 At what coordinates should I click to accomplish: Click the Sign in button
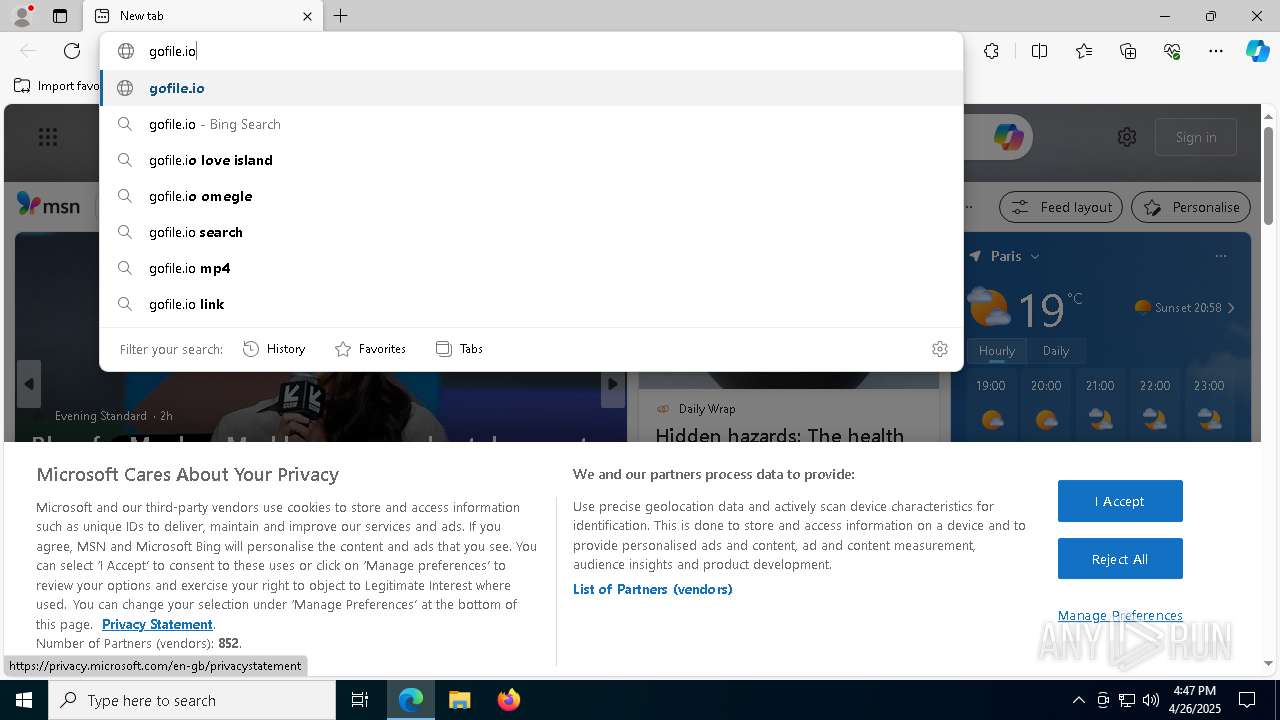pos(1196,137)
